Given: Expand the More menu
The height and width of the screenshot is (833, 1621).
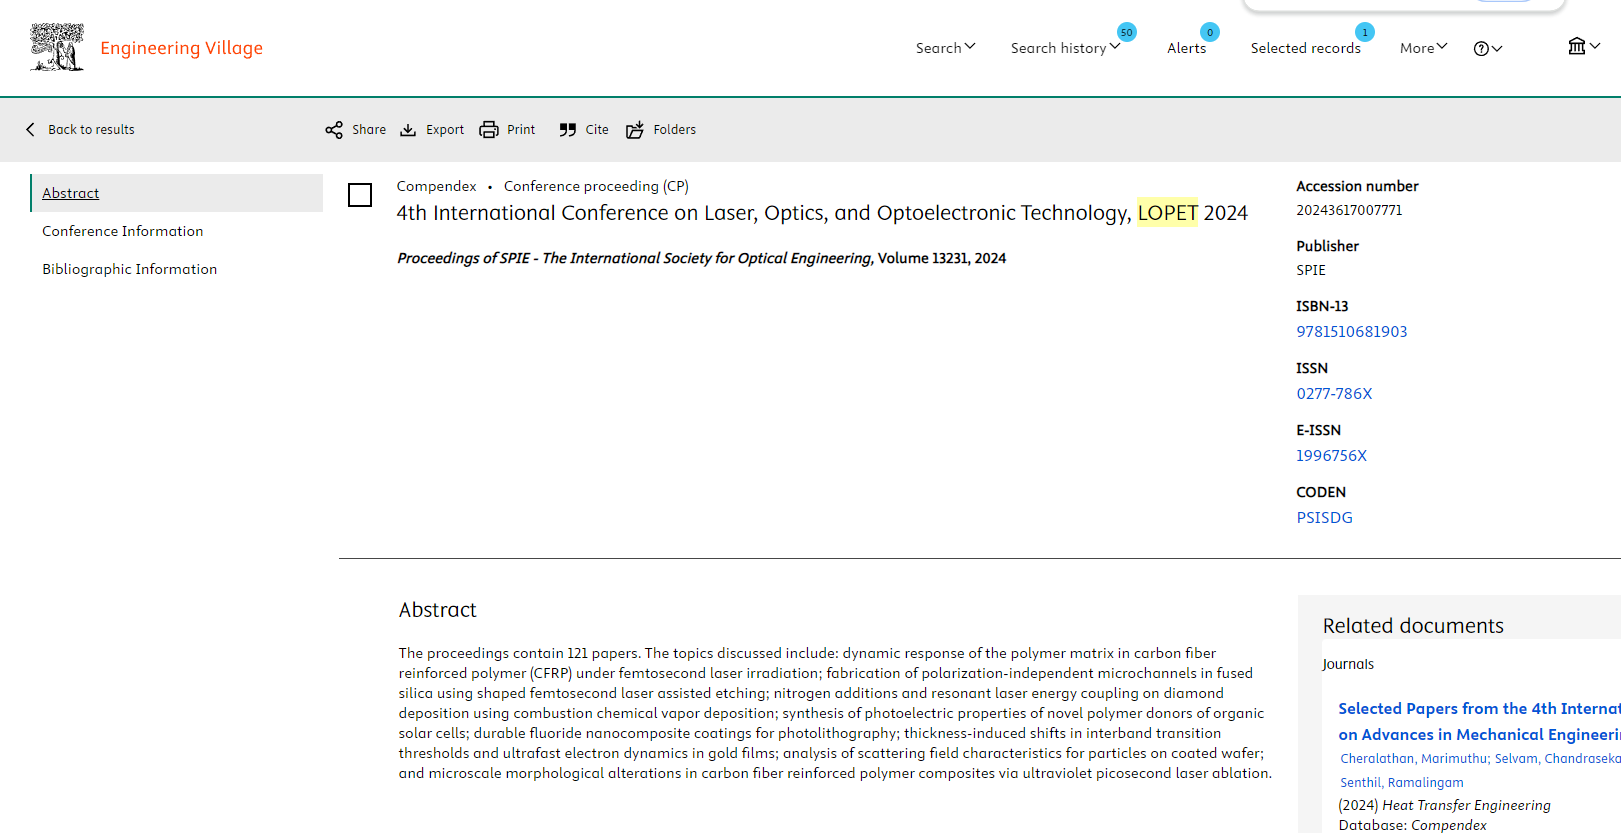Looking at the screenshot, I should [x=1423, y=48].
